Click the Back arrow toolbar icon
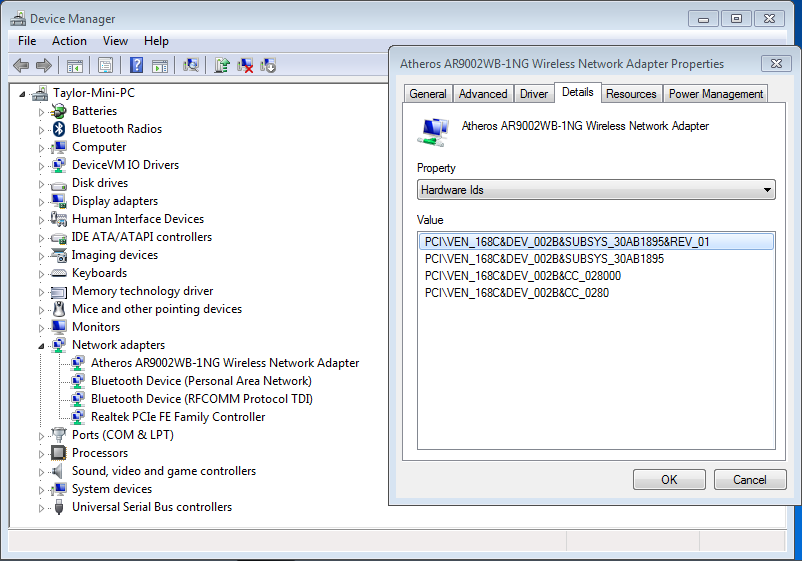 tap(21, 65)
